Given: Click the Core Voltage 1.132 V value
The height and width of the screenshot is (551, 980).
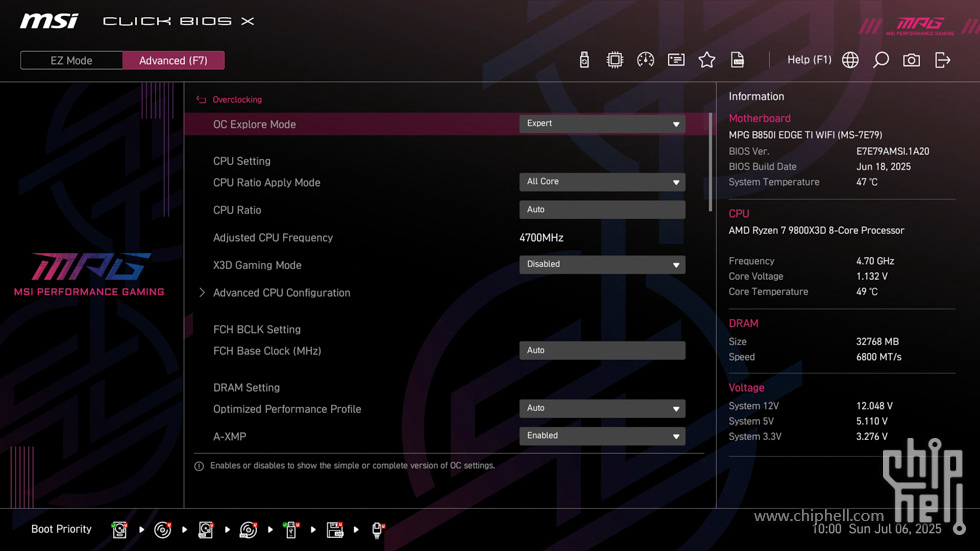Looking at the screenshot, I should [x=872, y=276].
